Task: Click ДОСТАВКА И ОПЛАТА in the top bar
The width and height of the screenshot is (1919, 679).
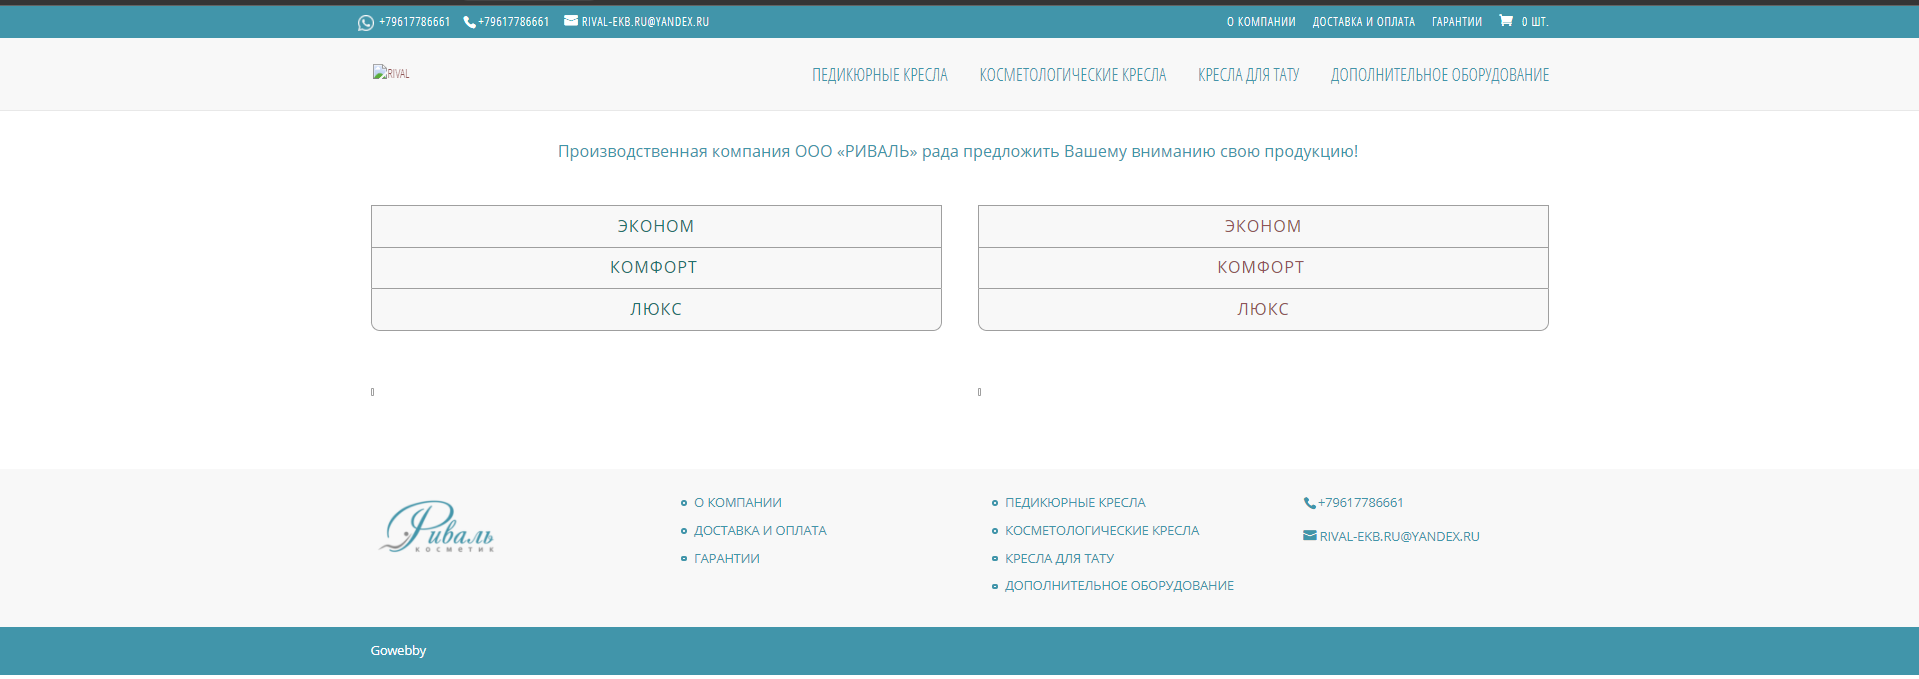Action: [1363, 22]
